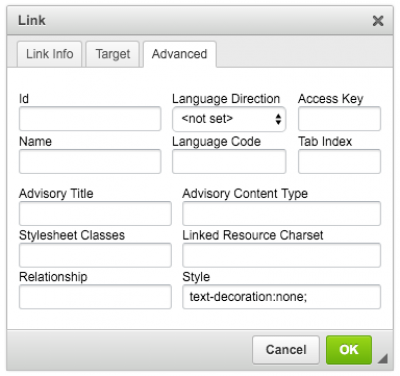Focus the Linked Resource Charset field

point(281,255)
